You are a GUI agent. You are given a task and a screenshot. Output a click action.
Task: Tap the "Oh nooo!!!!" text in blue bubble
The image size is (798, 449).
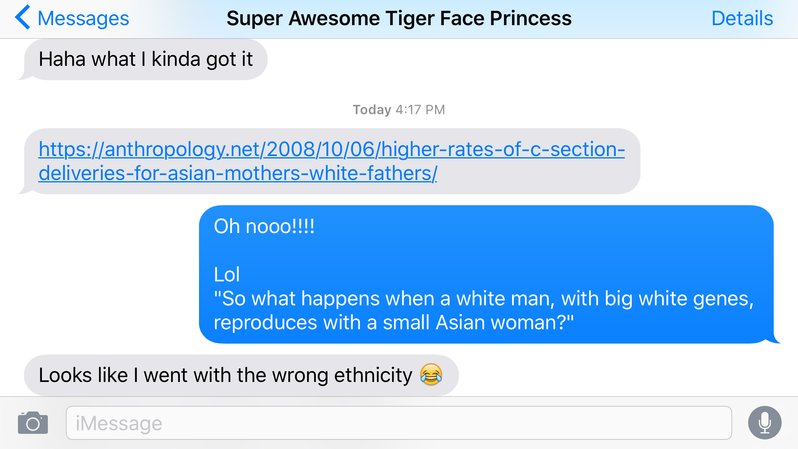pyautogui.click(x=264, y=227)
